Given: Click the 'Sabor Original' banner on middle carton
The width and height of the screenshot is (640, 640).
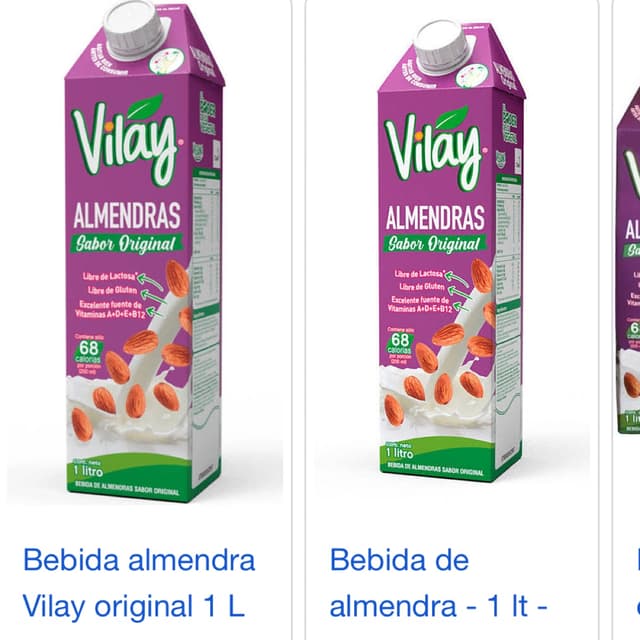Looking at the screenshot, I should pyautogui.click(x=434, y=244).
